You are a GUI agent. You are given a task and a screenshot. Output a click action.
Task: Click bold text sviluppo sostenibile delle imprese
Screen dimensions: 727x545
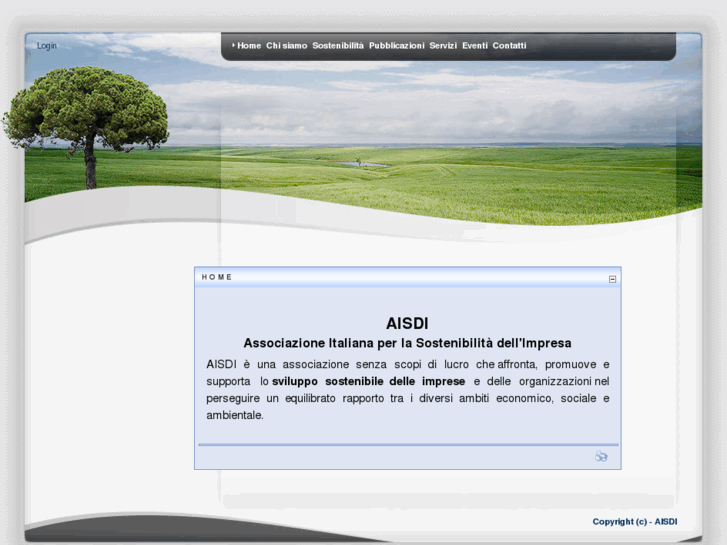(x=368, y=382)
